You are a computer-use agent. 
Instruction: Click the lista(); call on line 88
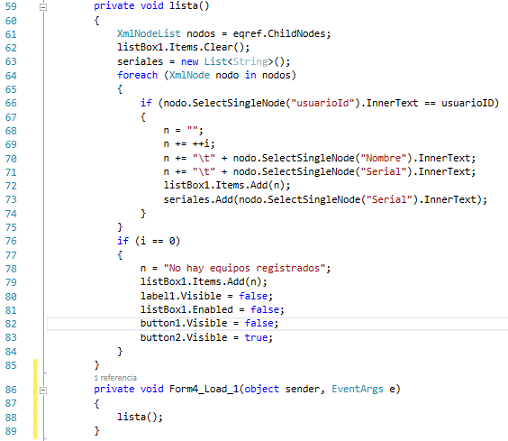140,417
